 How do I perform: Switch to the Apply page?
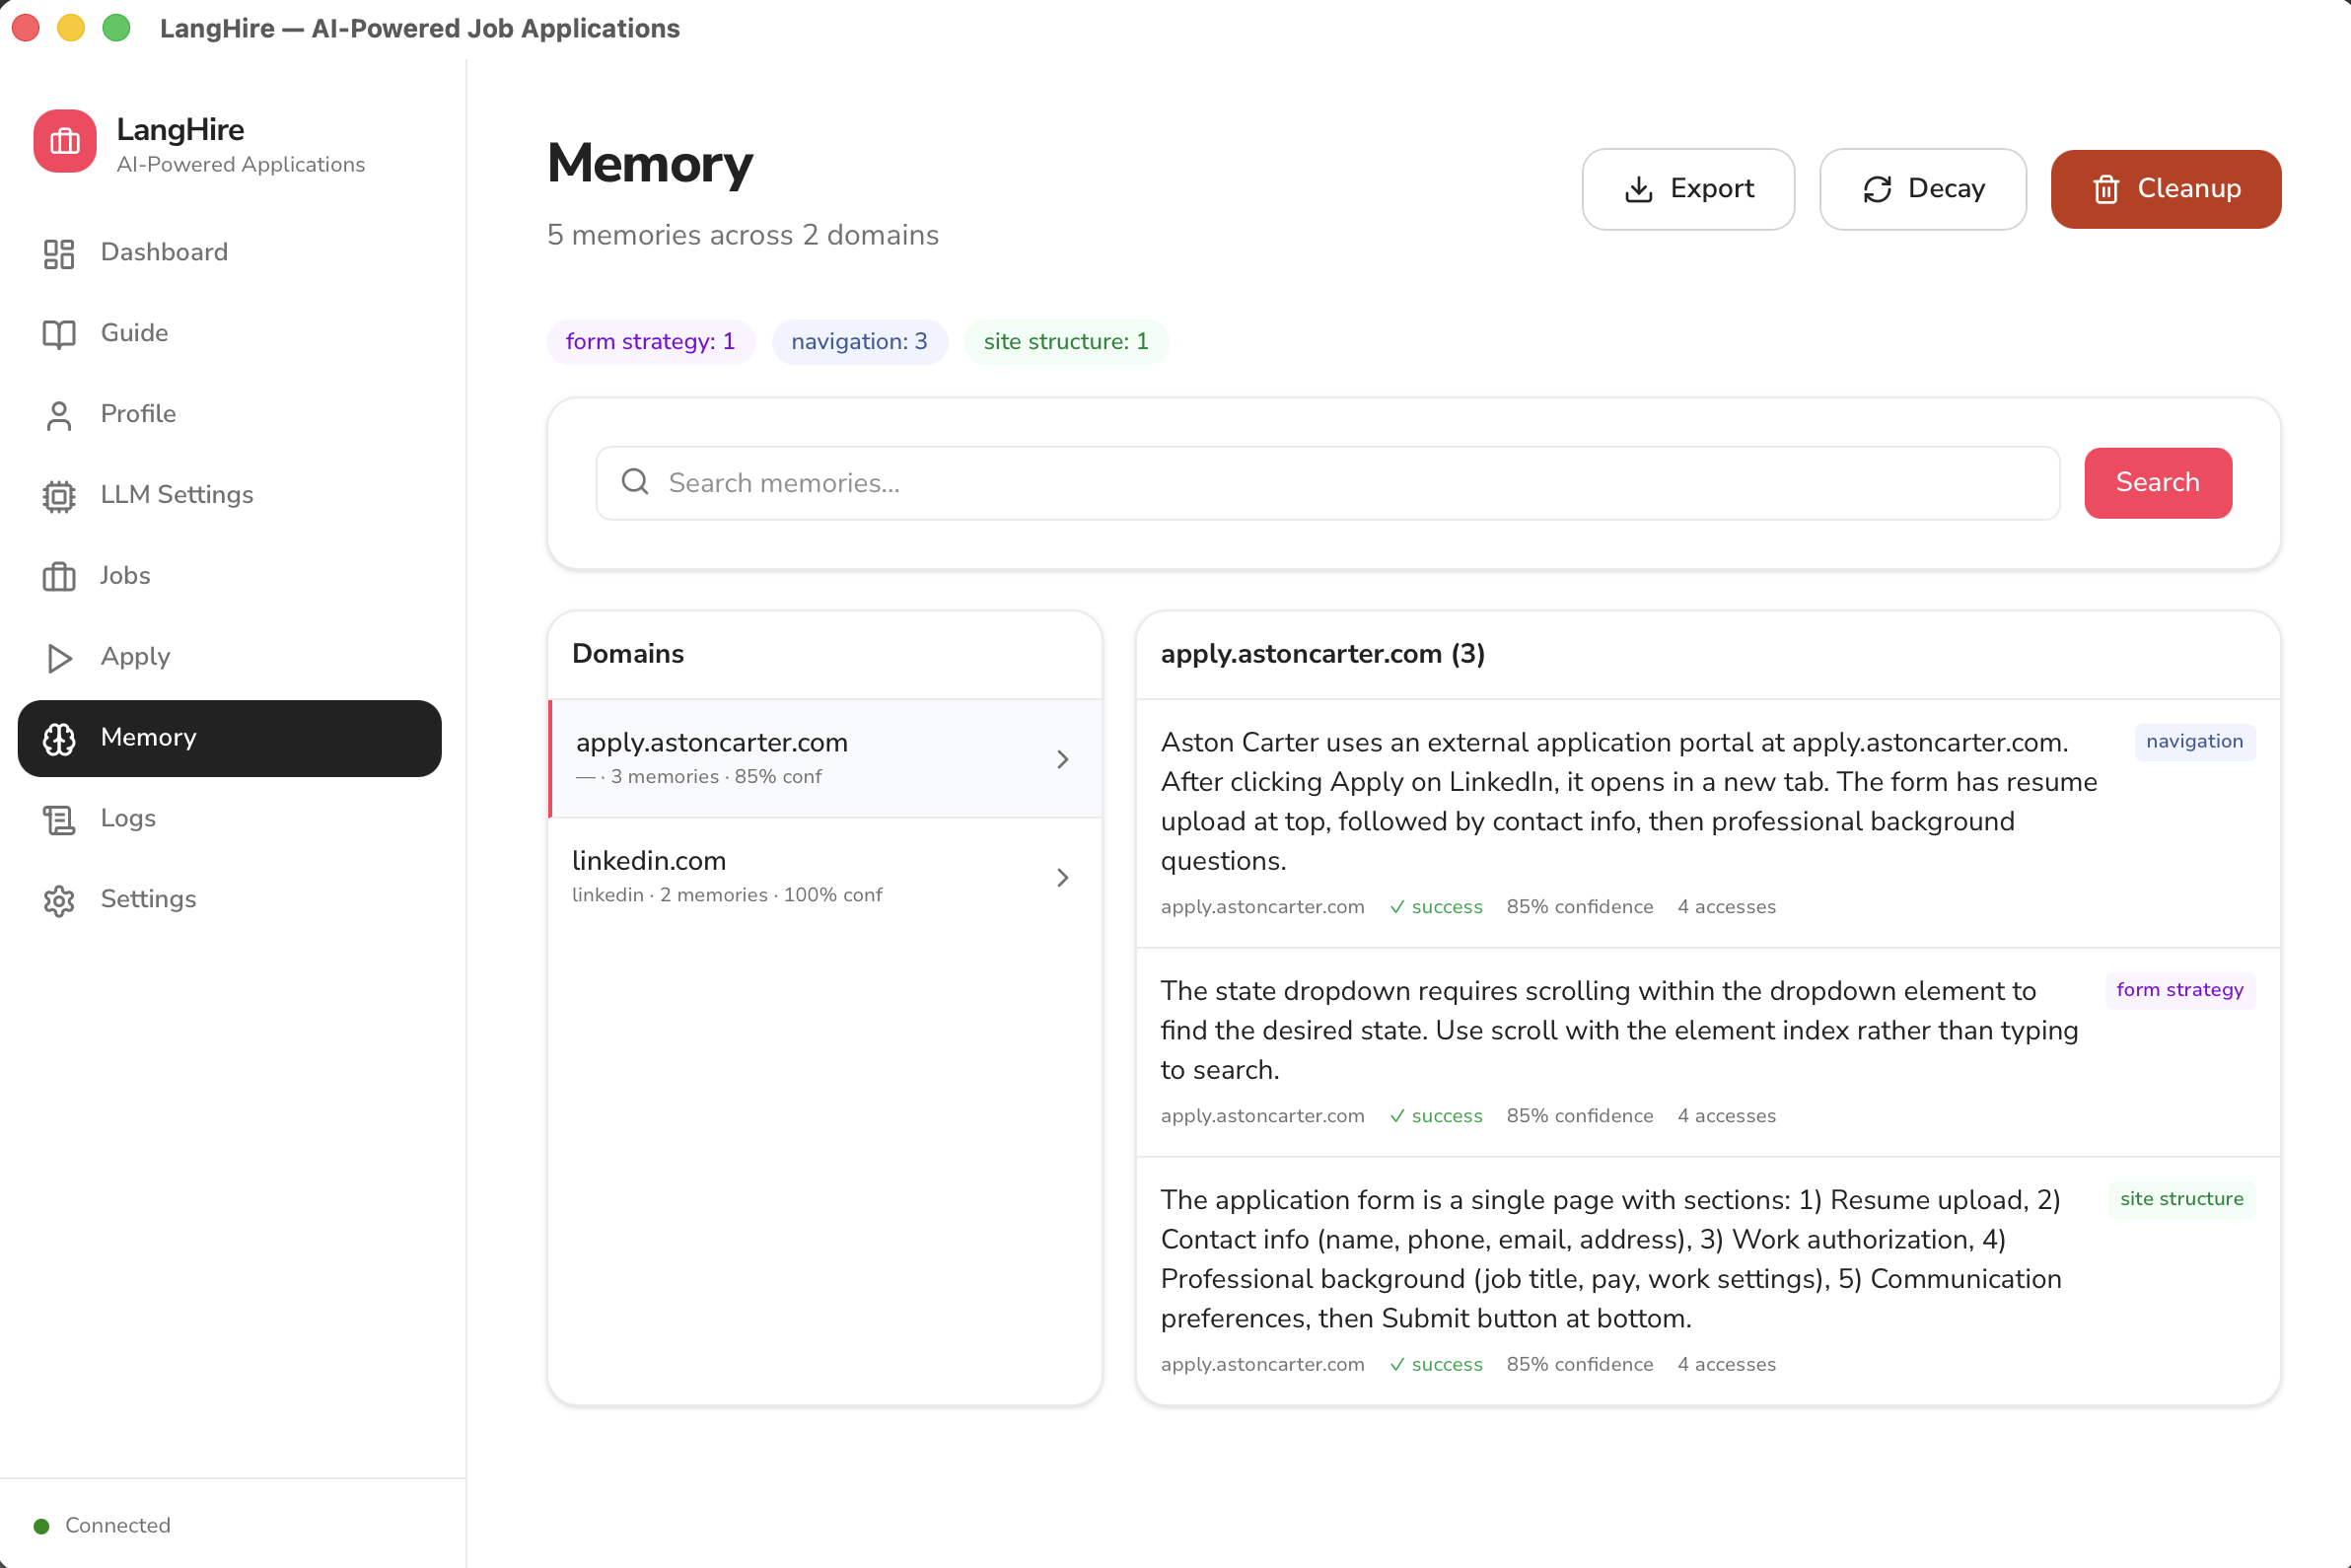[x=229, y=658]
